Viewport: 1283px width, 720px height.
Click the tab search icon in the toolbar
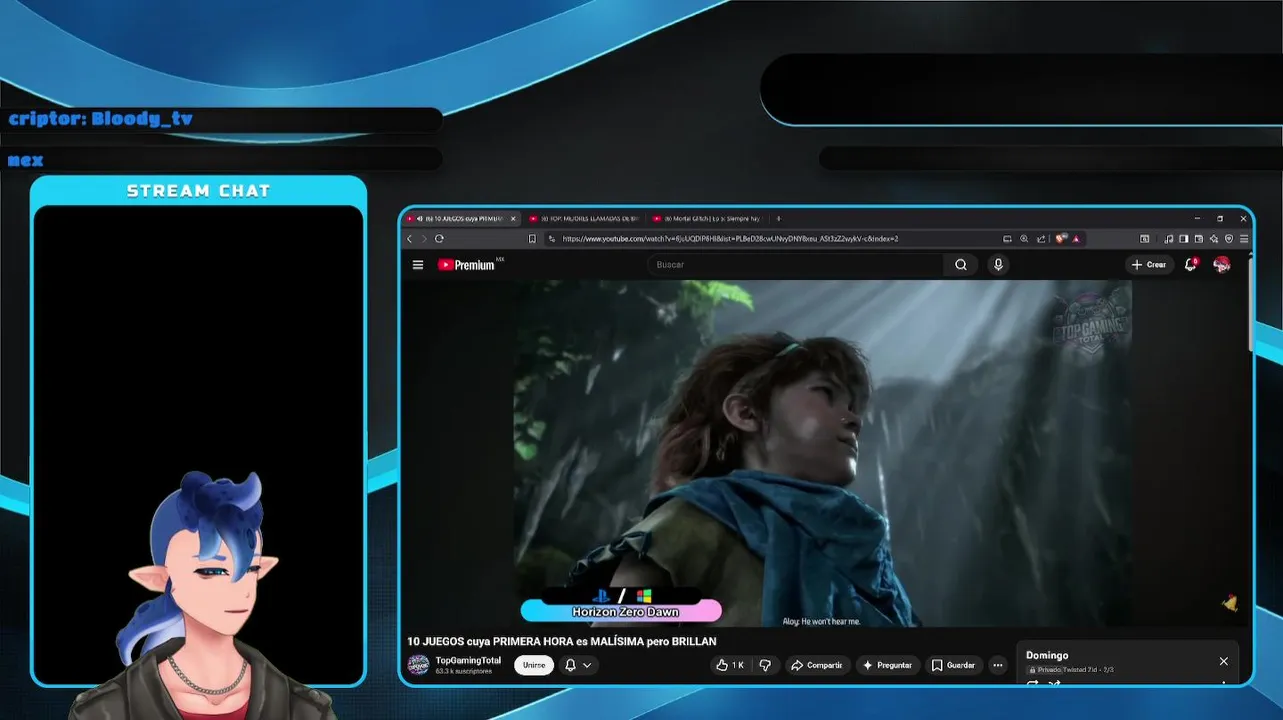pyautogui.click(x=1145, y=239)
